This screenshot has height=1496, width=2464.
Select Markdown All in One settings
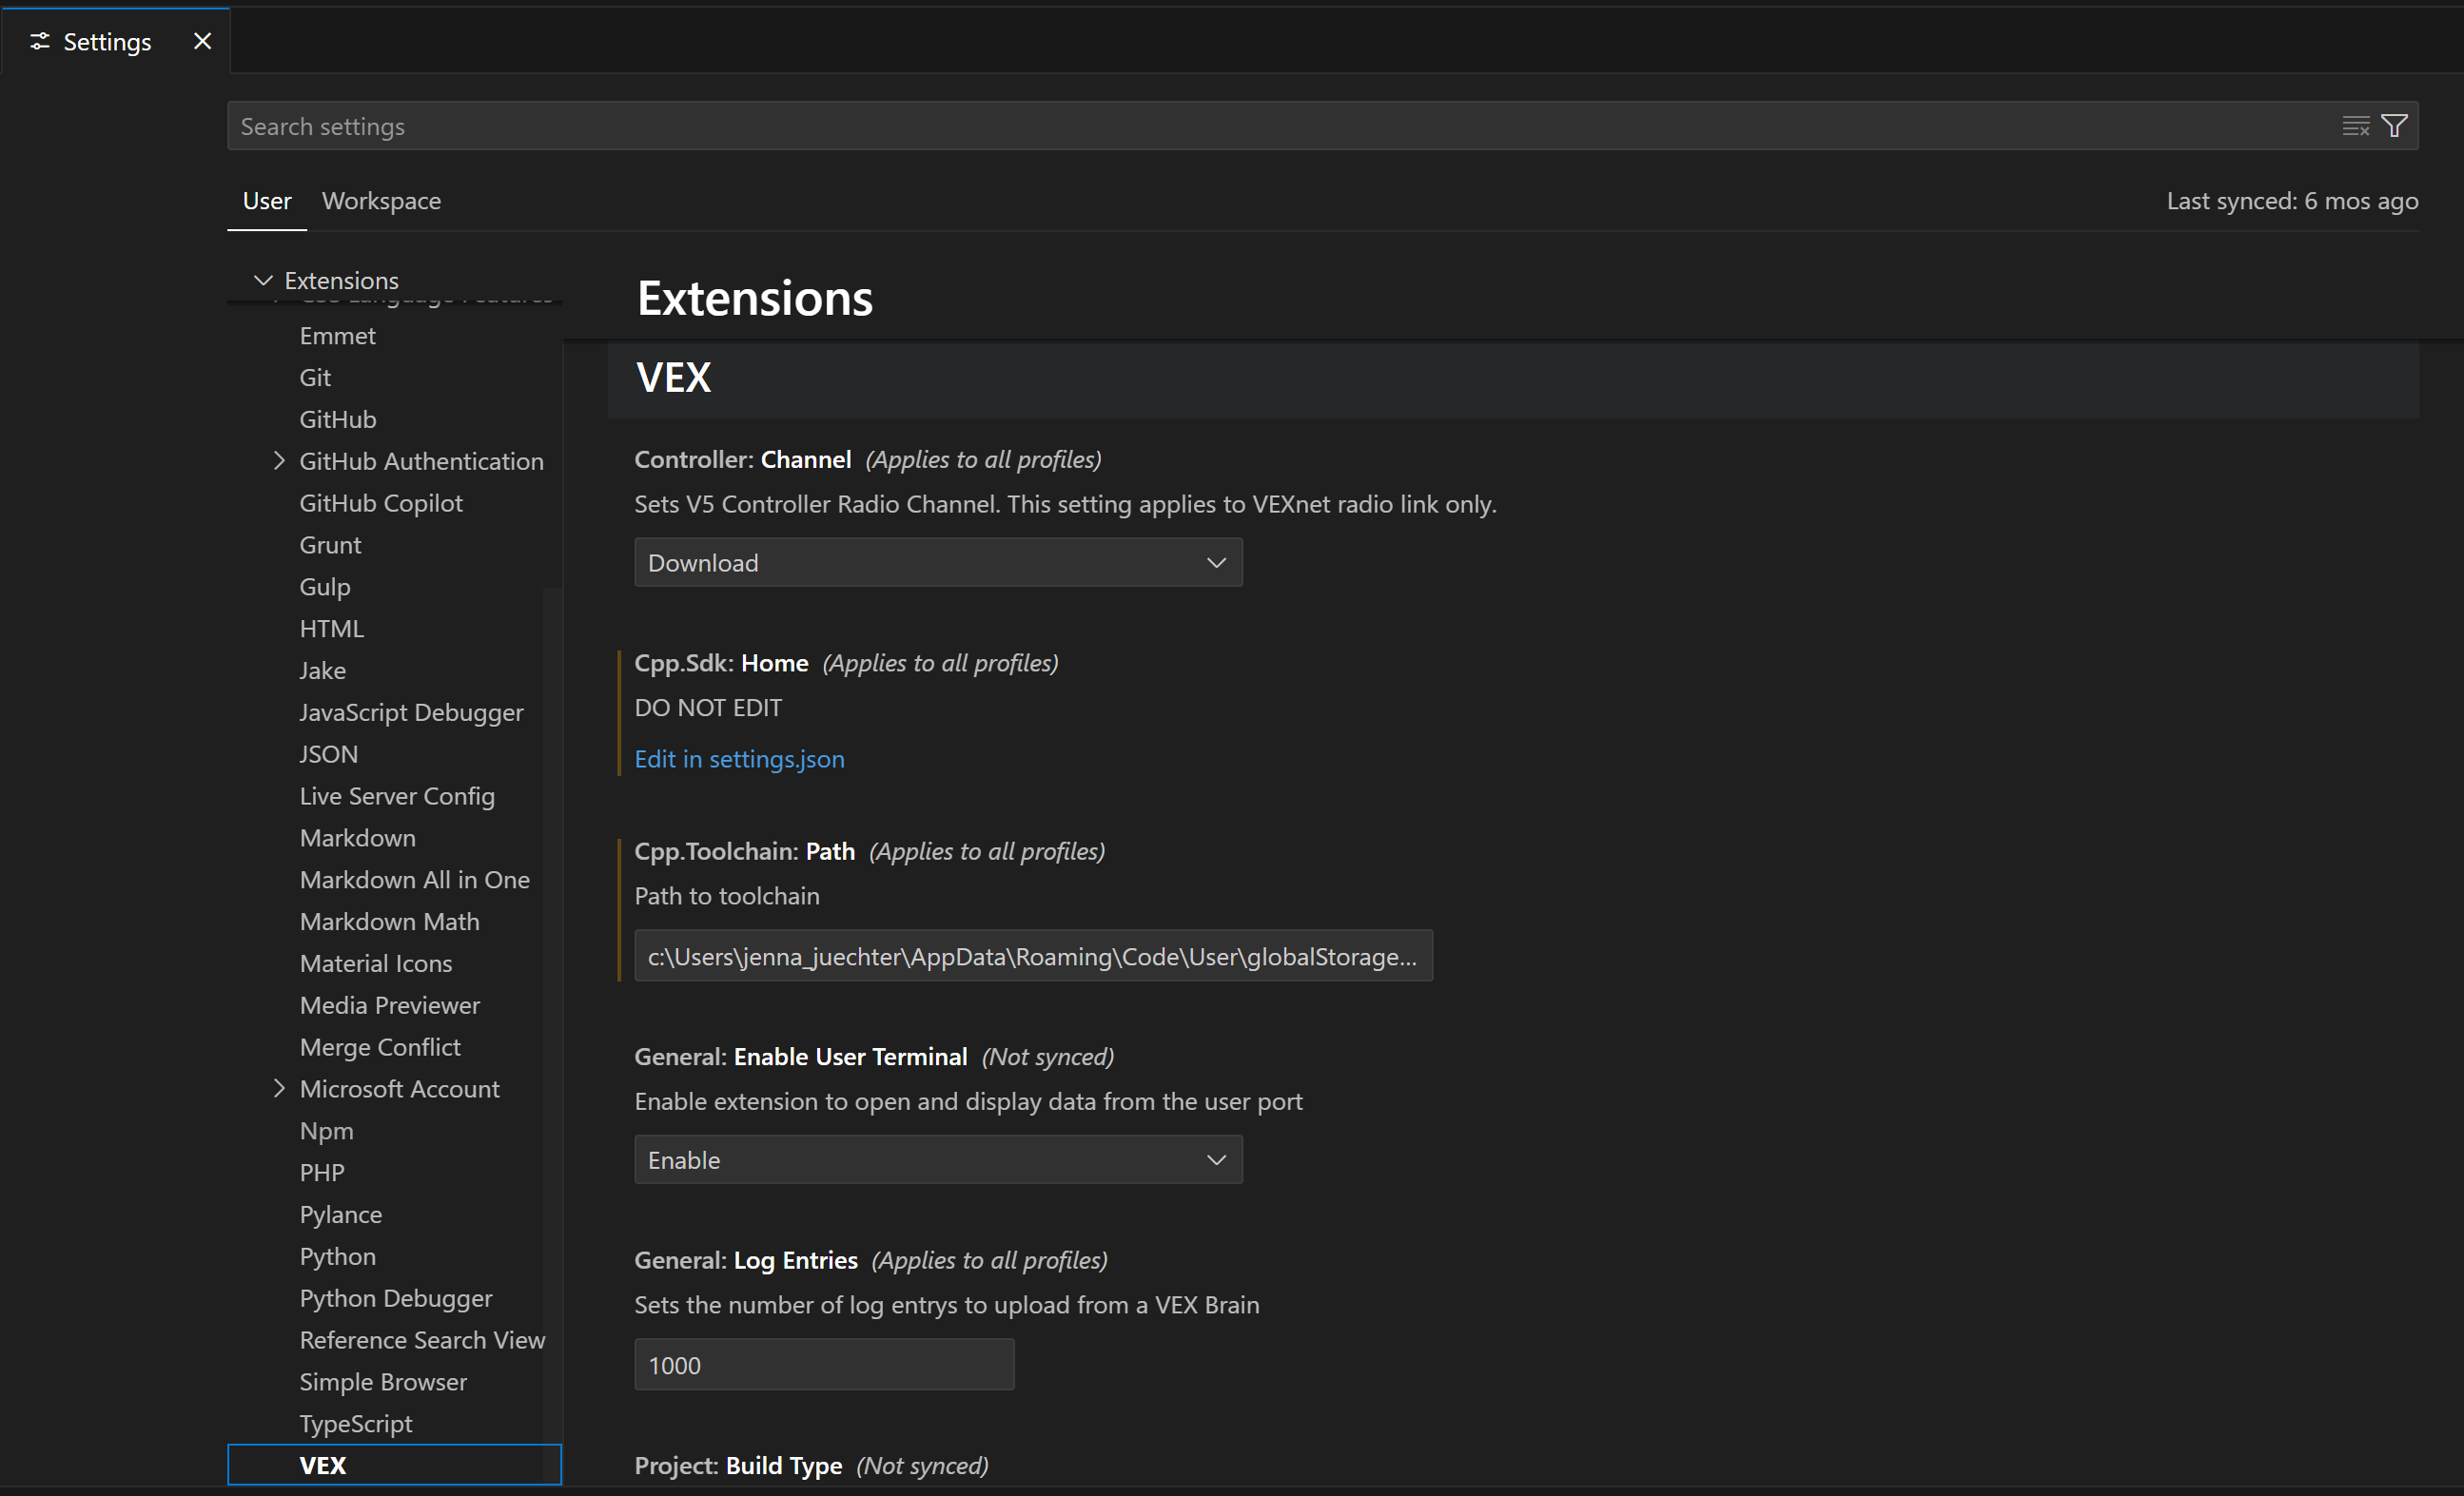click(x=415, y=879)
